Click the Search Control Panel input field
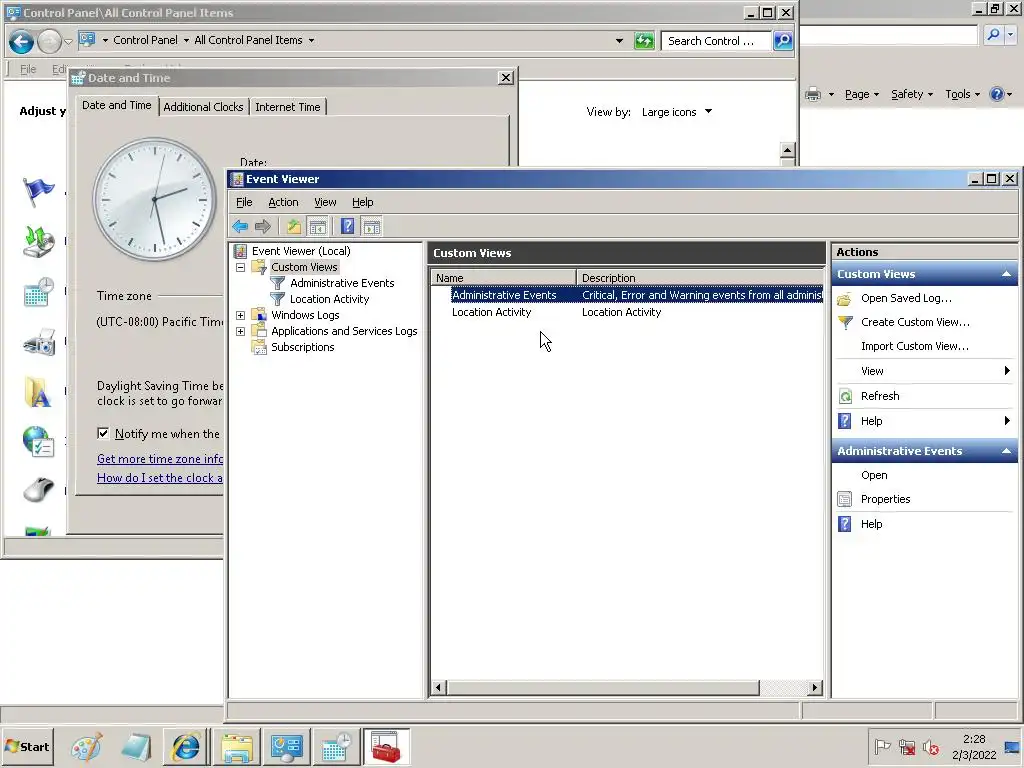This screenshot has height=768, width=1024. pos(715,41)
